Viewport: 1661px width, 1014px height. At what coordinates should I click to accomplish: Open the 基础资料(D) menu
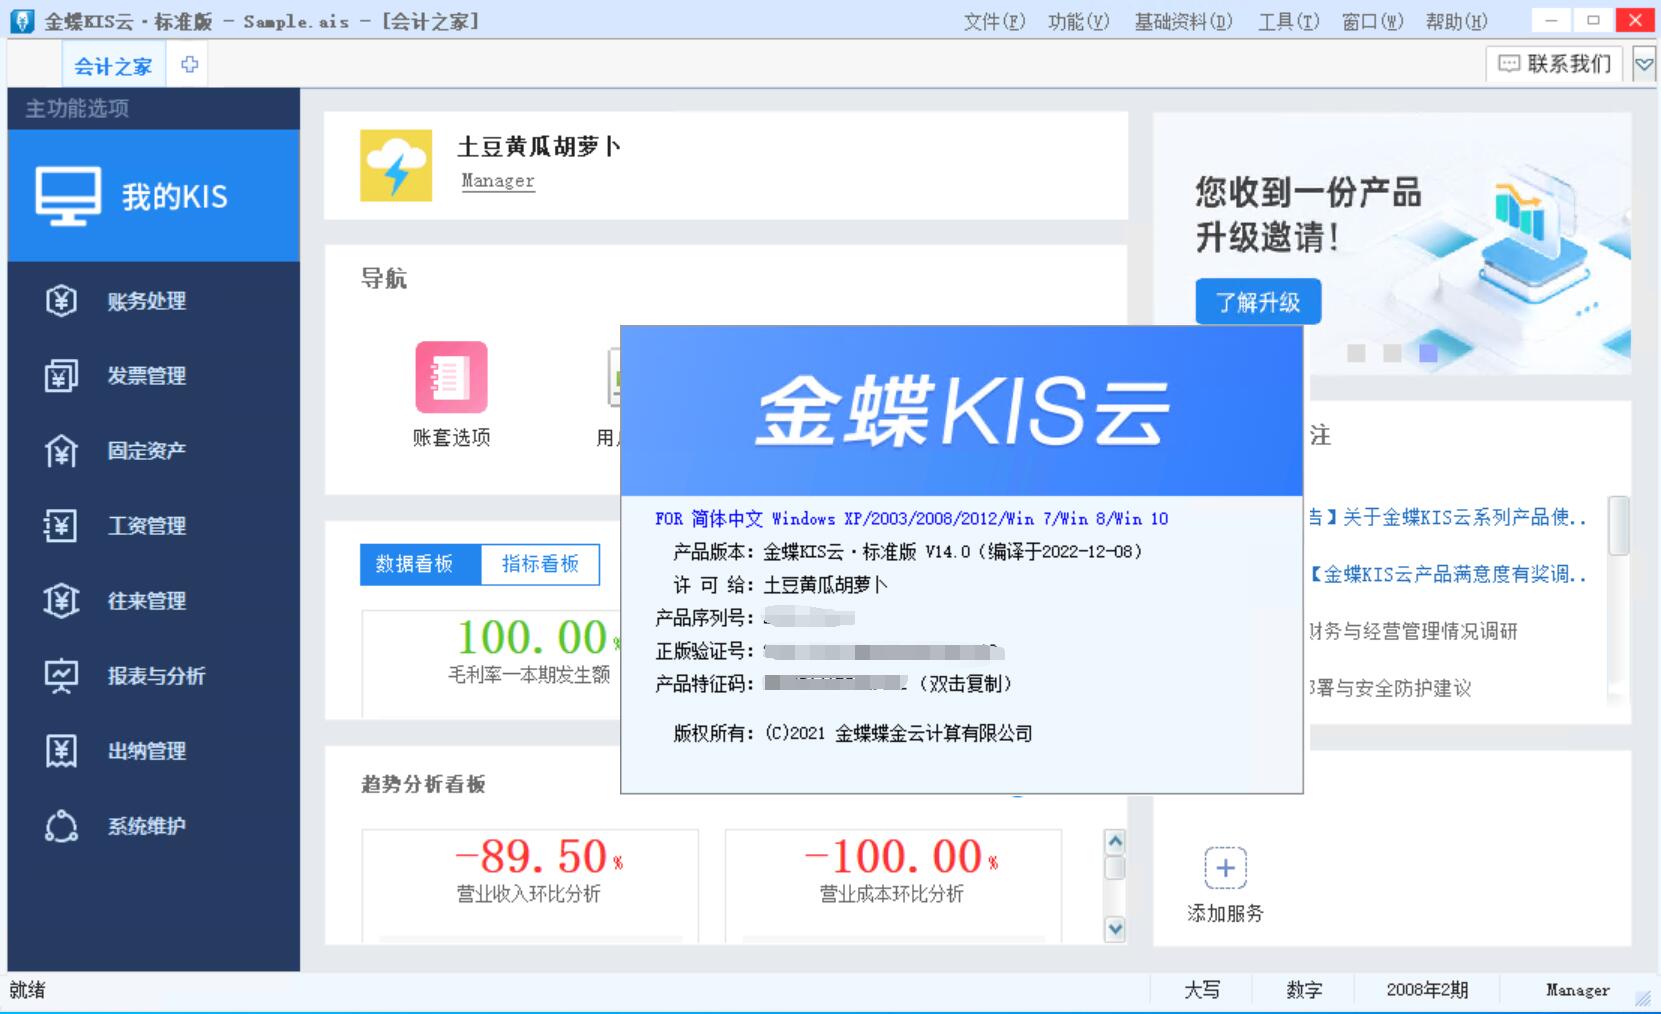point(1183,21)
